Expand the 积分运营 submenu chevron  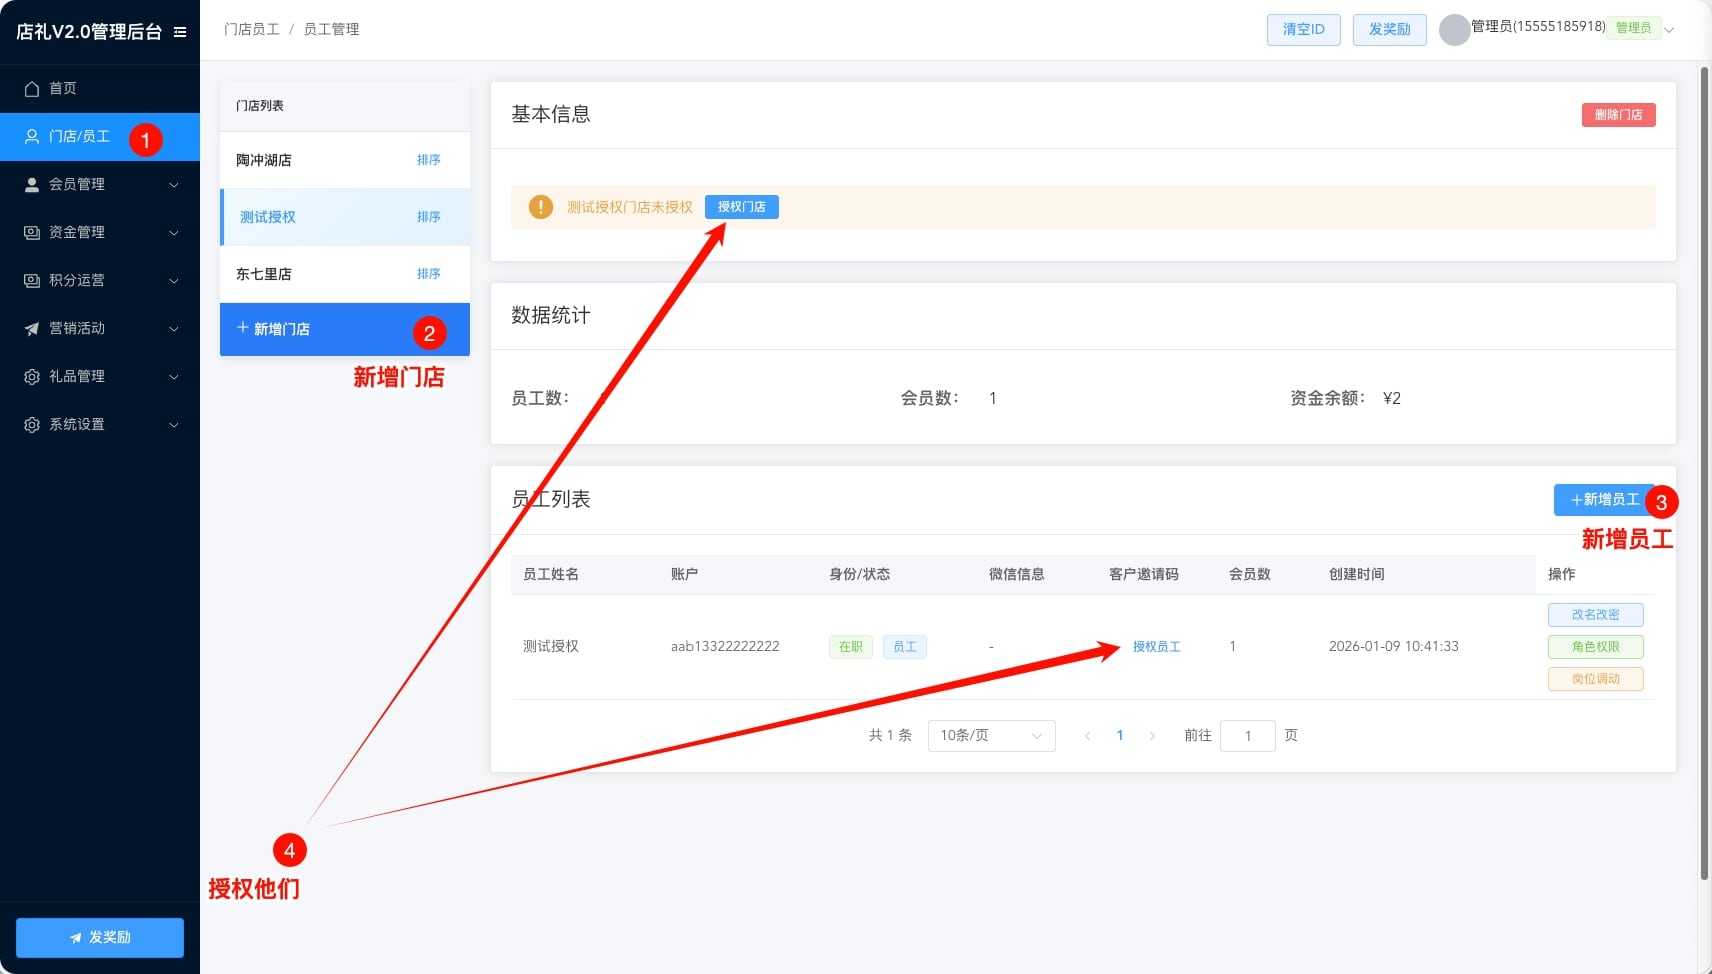174,281
